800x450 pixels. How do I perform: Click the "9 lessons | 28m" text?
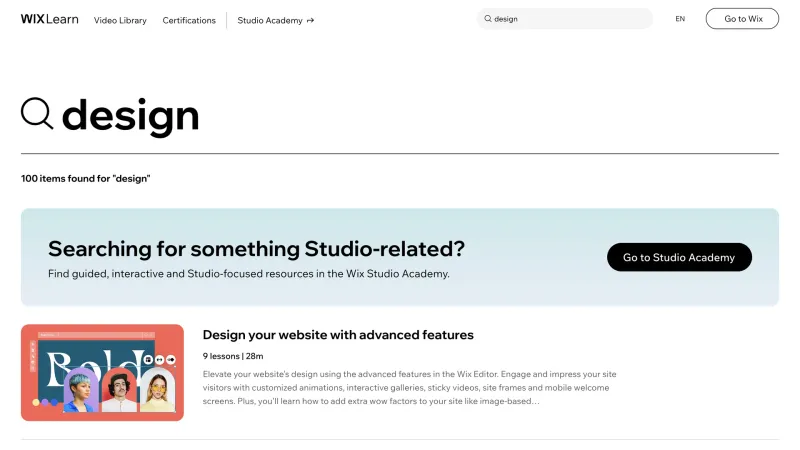pos(233,356)
